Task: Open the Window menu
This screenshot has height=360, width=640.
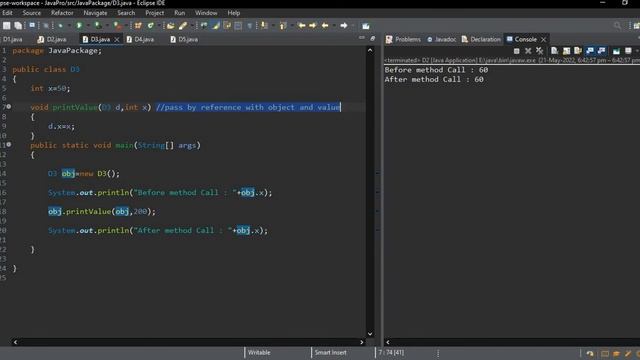Action: pos(206,13)
